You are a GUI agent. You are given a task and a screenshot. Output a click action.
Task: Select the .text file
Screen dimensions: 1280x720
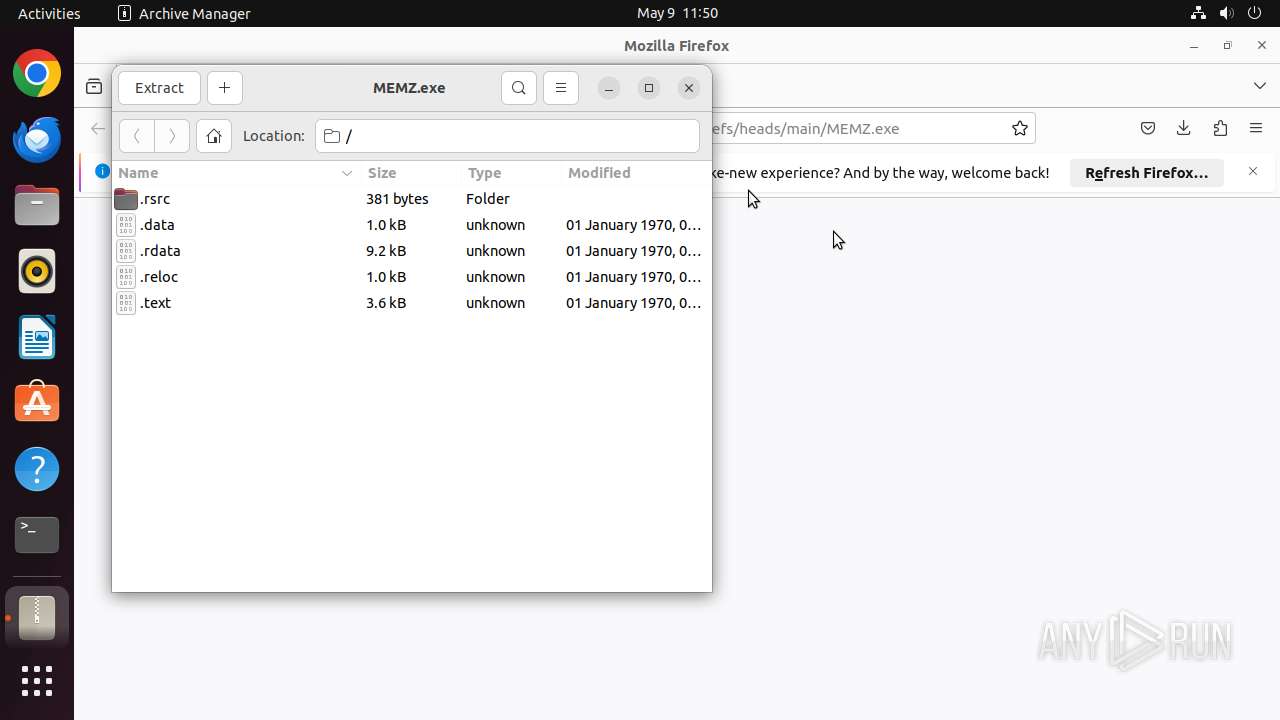coord(411,303)
